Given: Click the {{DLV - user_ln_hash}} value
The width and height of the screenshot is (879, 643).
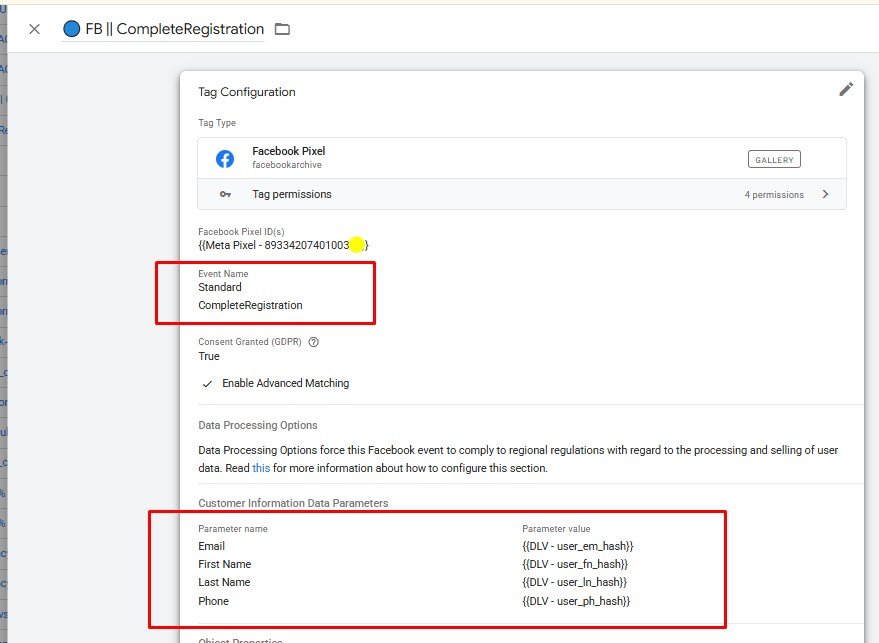Looking at the screenshot, I should pos(575,582).
